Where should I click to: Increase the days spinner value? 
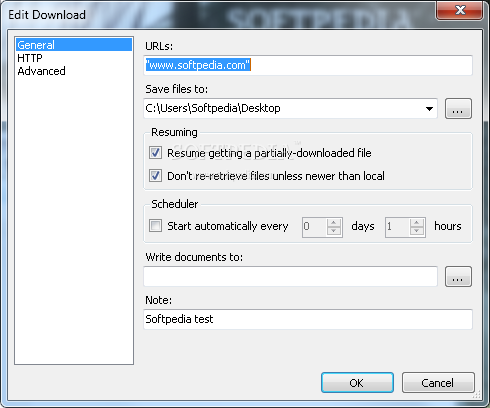334,223
